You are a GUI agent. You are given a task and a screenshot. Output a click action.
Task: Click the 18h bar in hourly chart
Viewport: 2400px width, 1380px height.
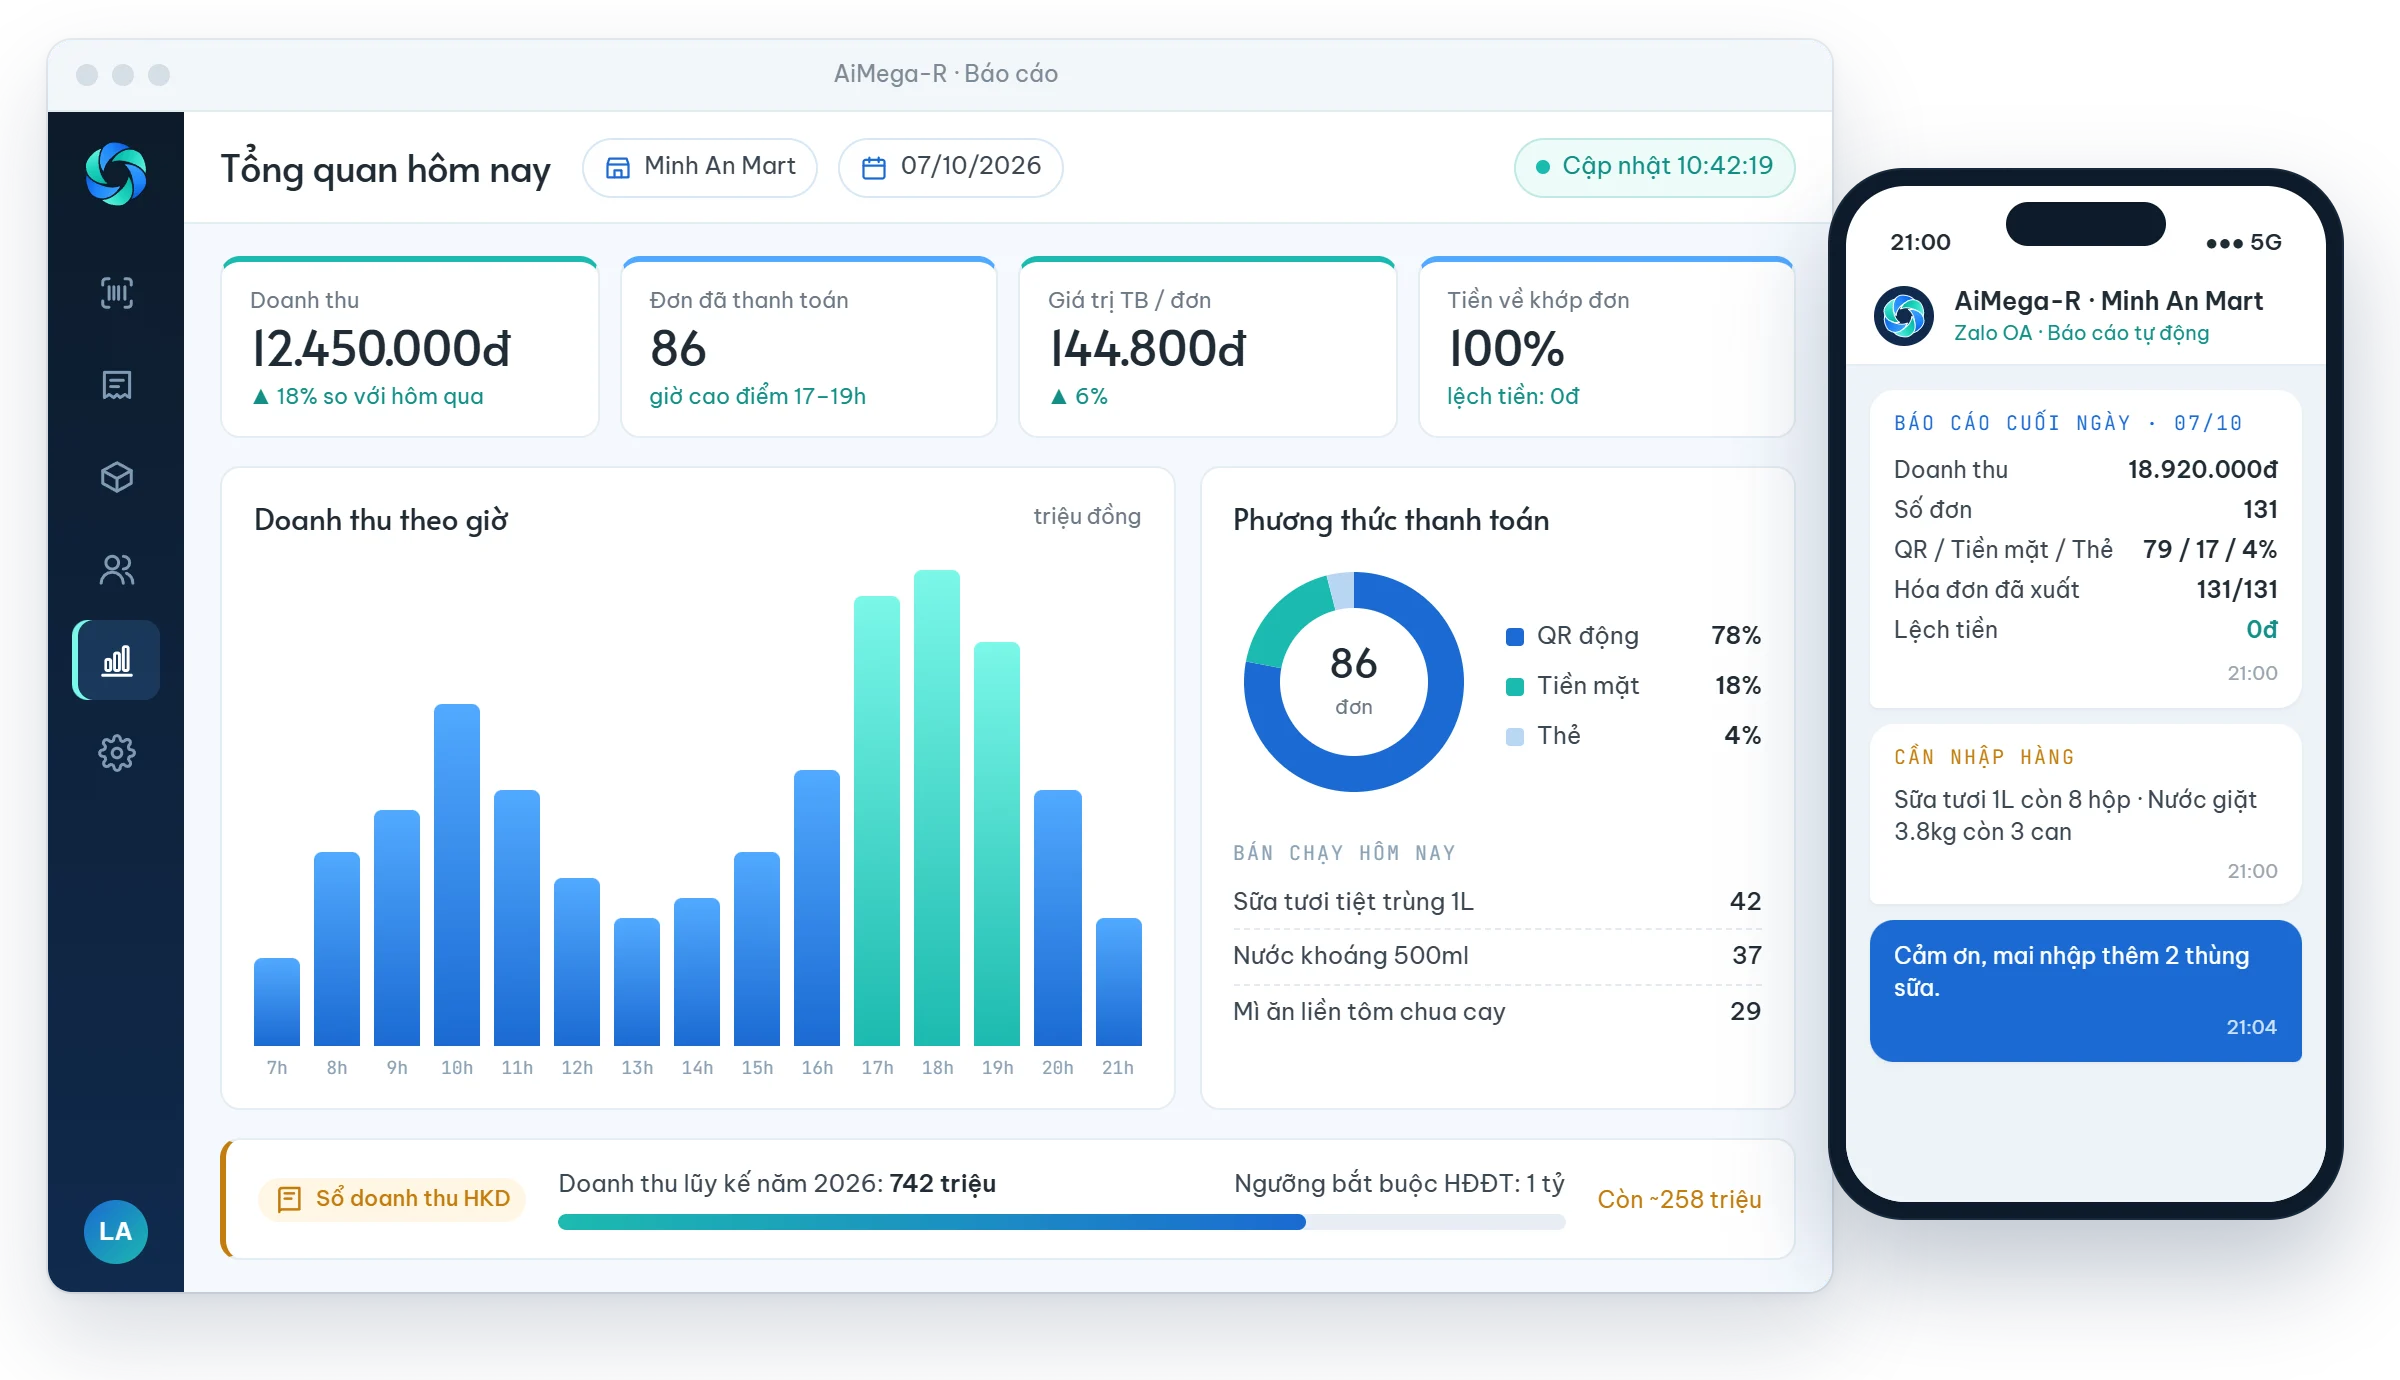[x=937, y=808]
